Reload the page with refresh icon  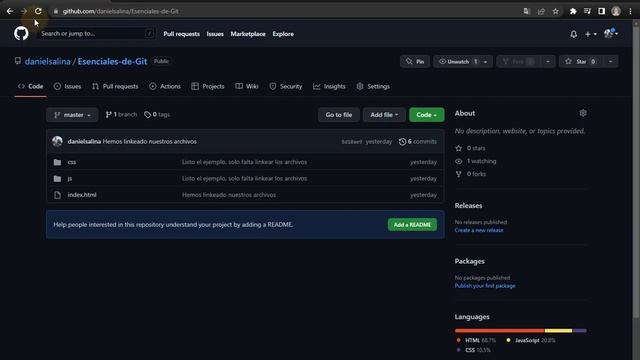[38, 11]
